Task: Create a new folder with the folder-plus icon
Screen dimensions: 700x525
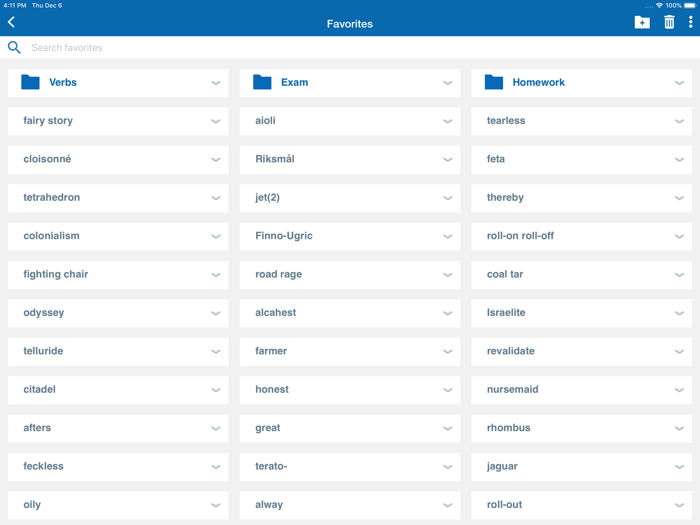Action: [642, 22]
